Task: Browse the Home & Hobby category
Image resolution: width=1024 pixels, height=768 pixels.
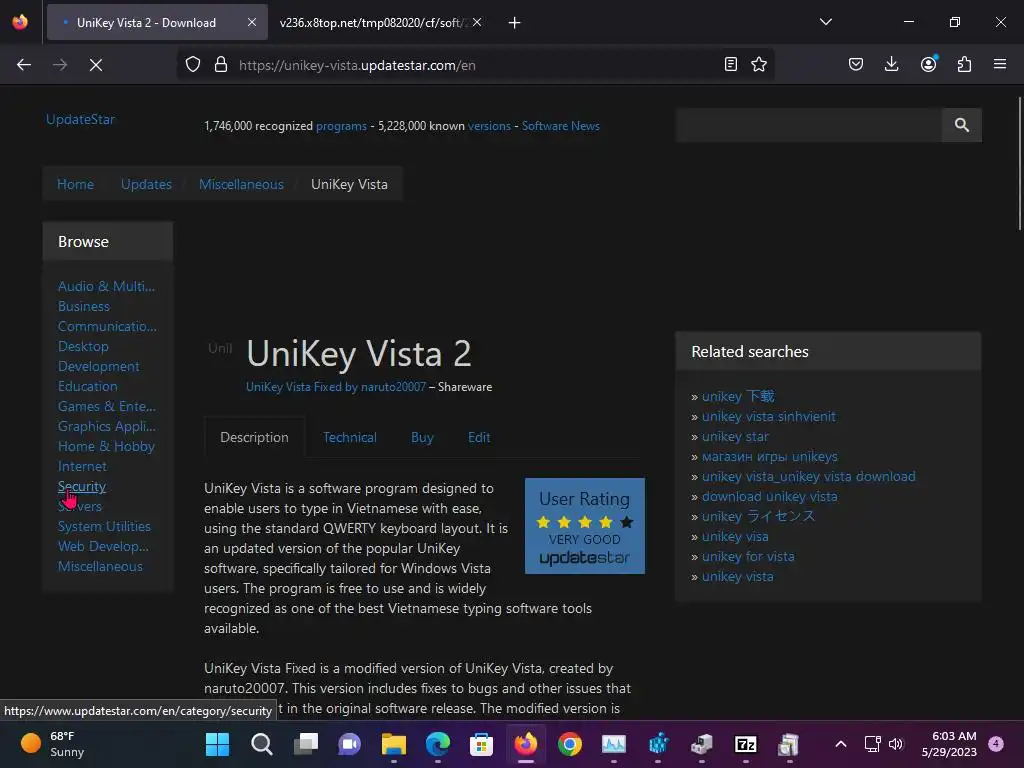Action: tap(106, 446)
